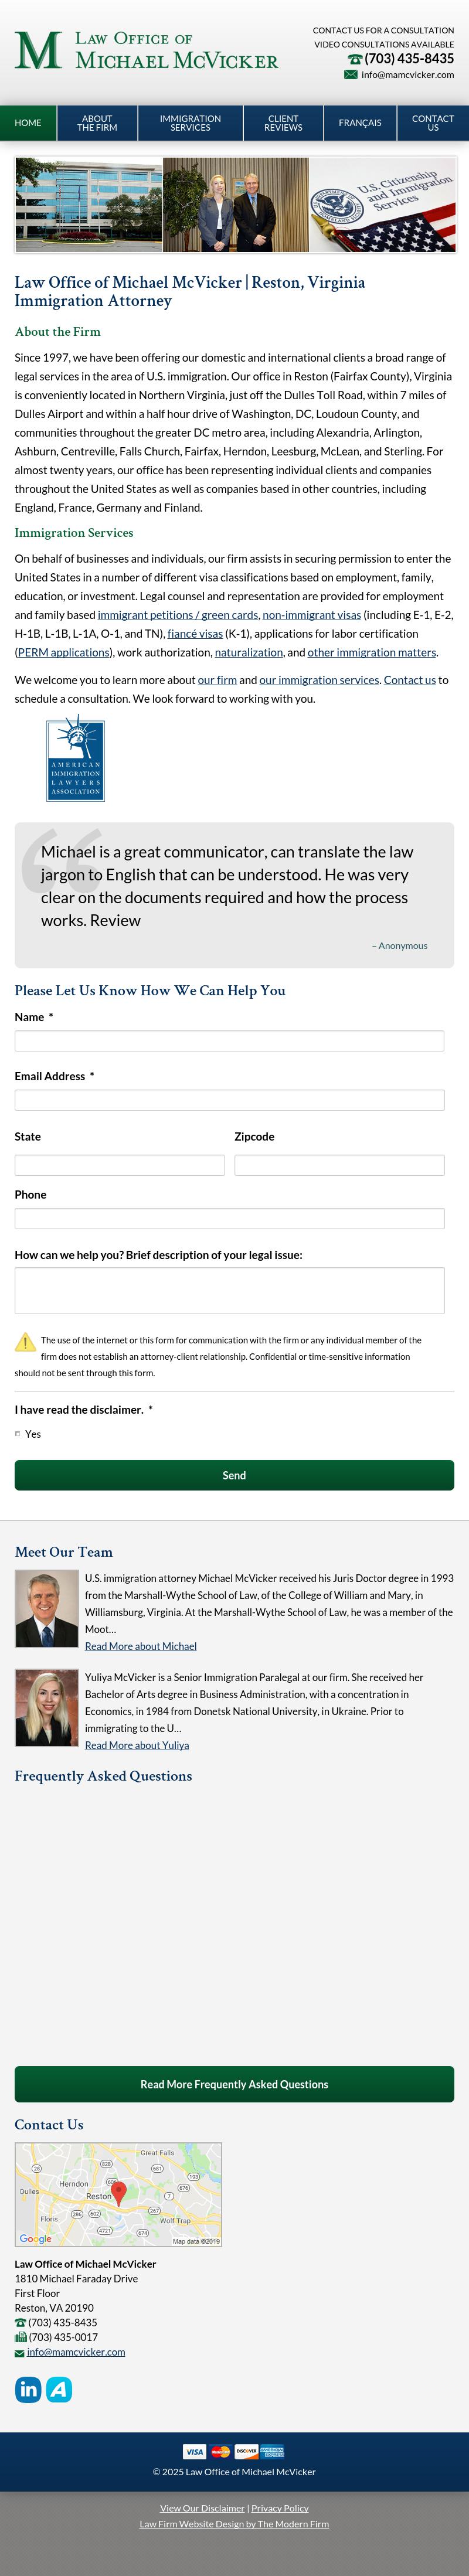Check the Yes disclaimer checkbox
This screenshot has height=2576, width=469.
pyautogui.click(x=18, y=1434)
